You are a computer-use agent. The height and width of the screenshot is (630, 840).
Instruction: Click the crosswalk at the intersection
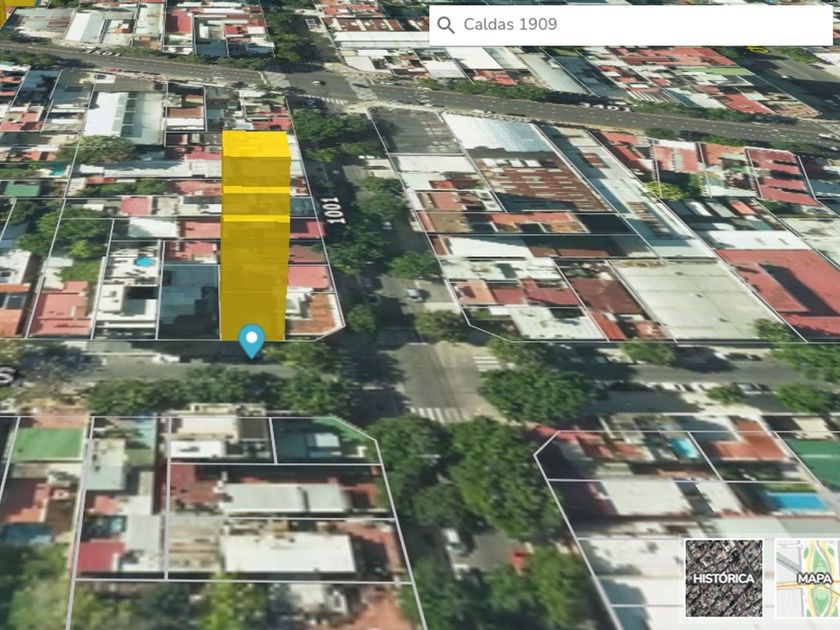pyautogui.click(x=440, y=414)
